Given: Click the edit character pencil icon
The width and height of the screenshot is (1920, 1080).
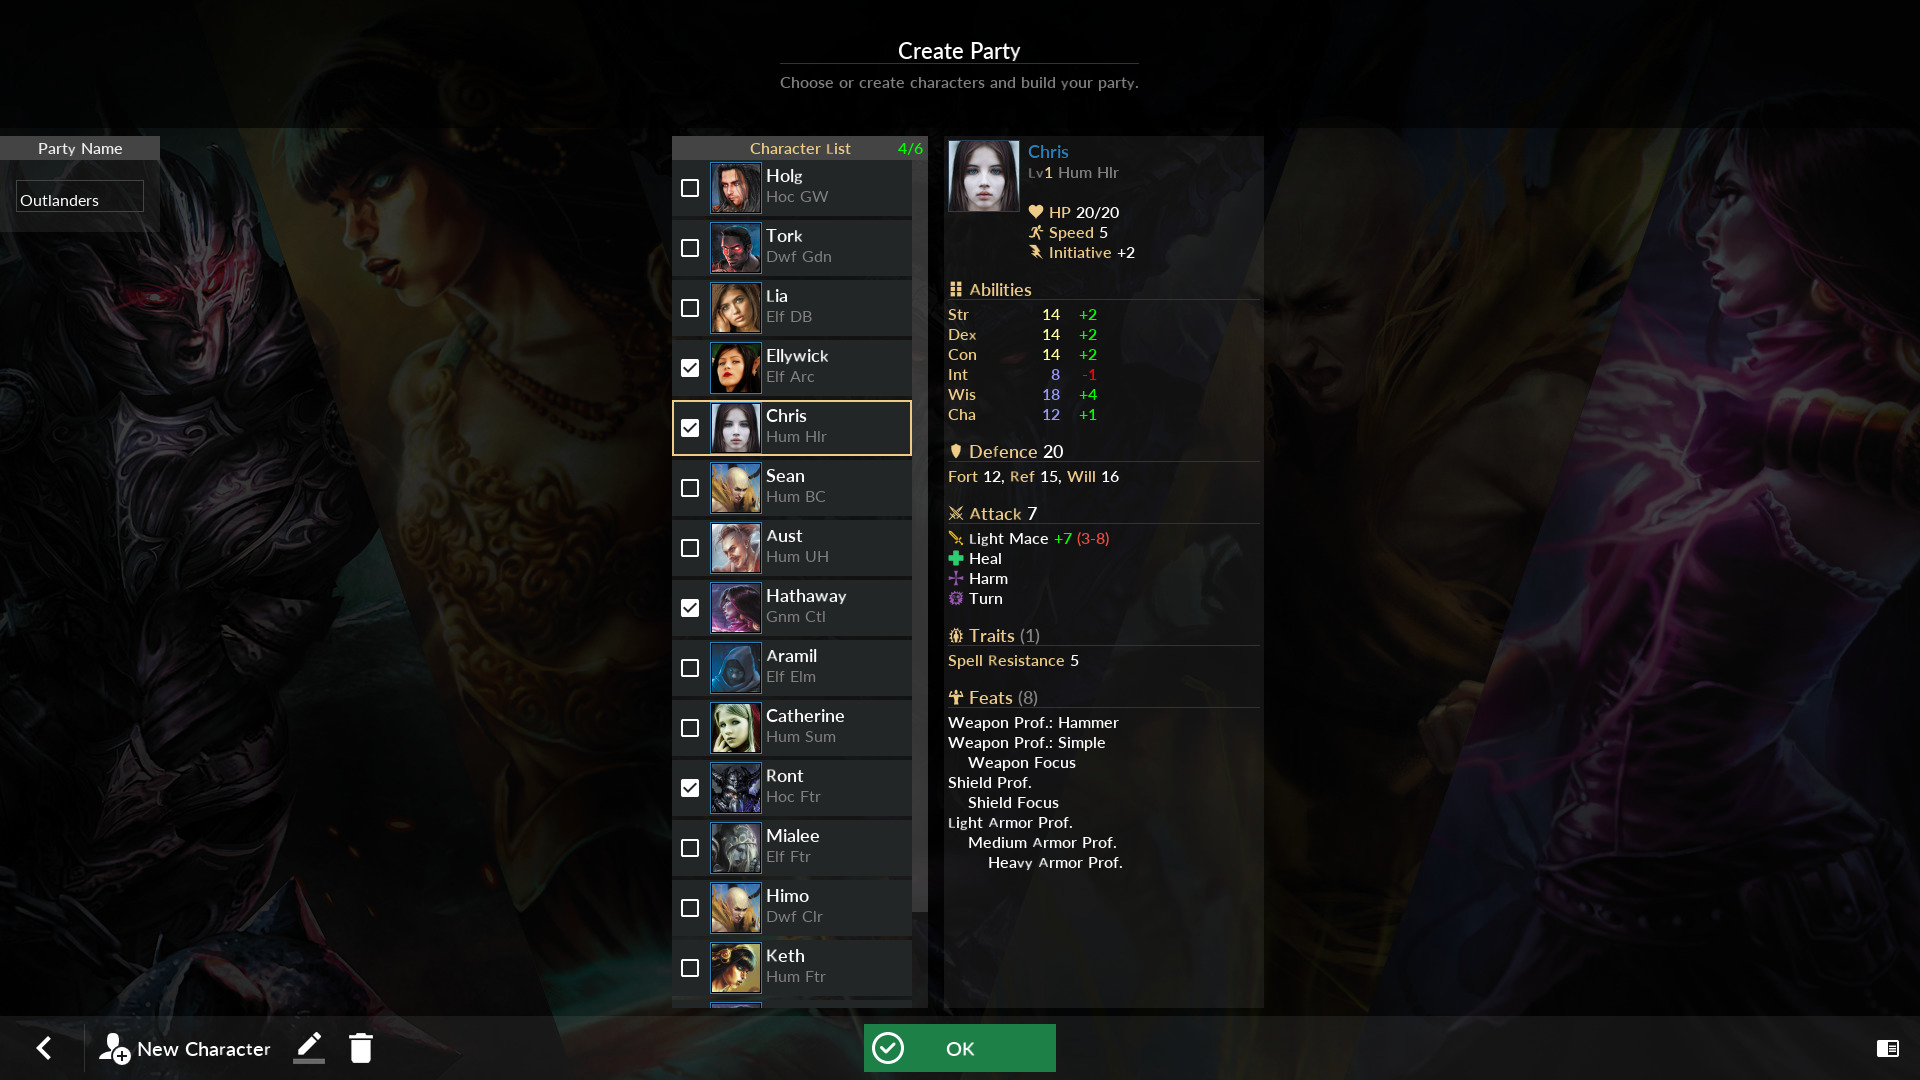Looking at the screenshot, I should [309, 1047].
